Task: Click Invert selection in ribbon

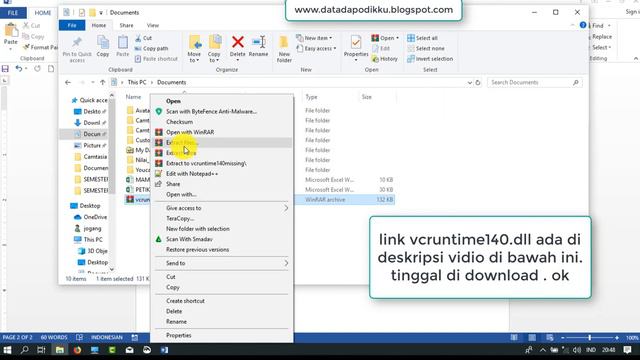Action: click(x=430, y=59)
